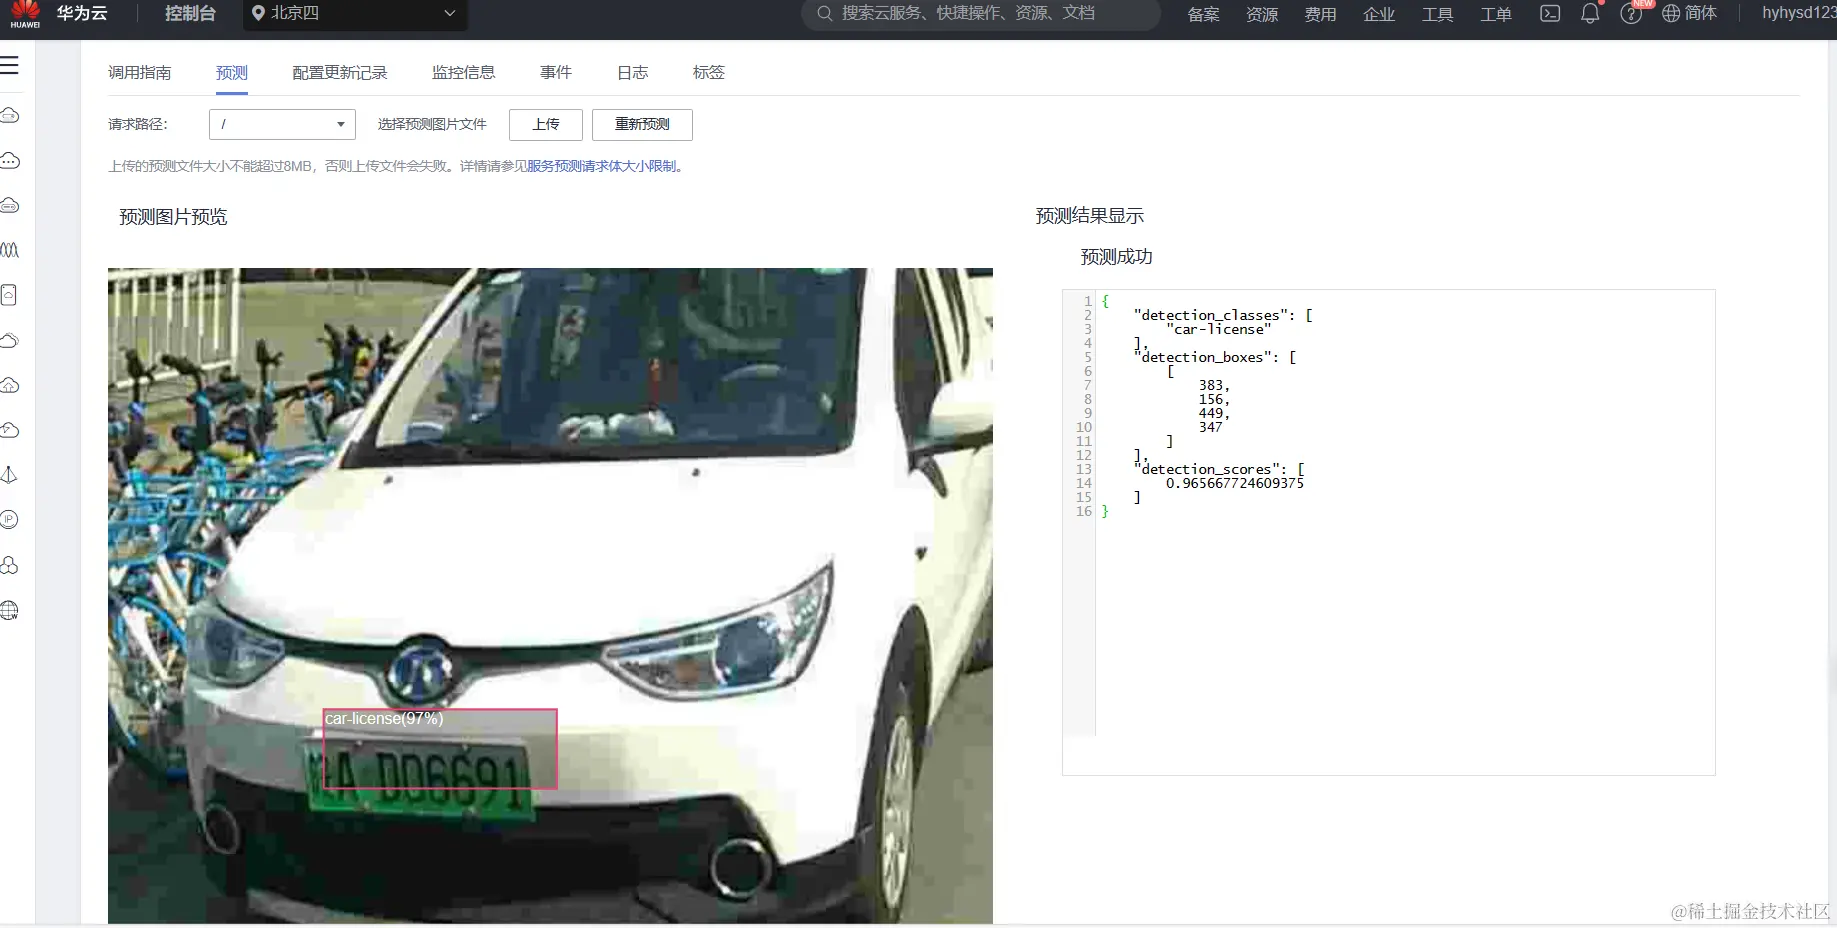Click the value 347 in the JSON
Screen dimensions: 1837x928
click(x=1211, y=427)
